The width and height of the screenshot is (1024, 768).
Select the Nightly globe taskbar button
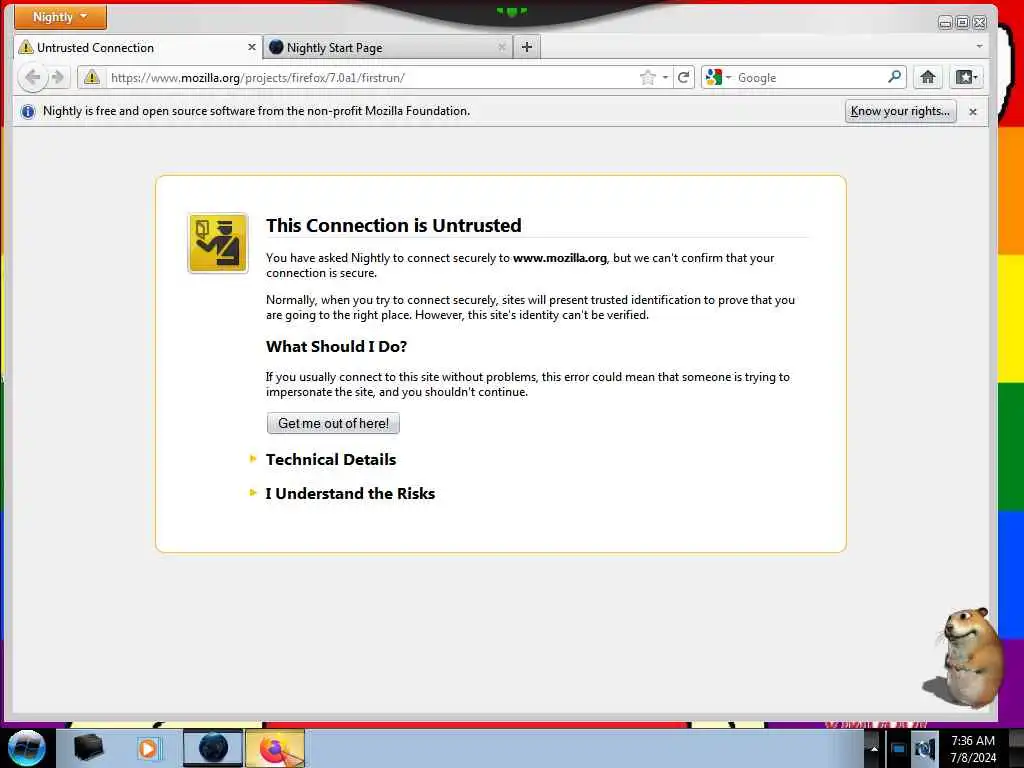pyautogui.click(x=213, y=748)
